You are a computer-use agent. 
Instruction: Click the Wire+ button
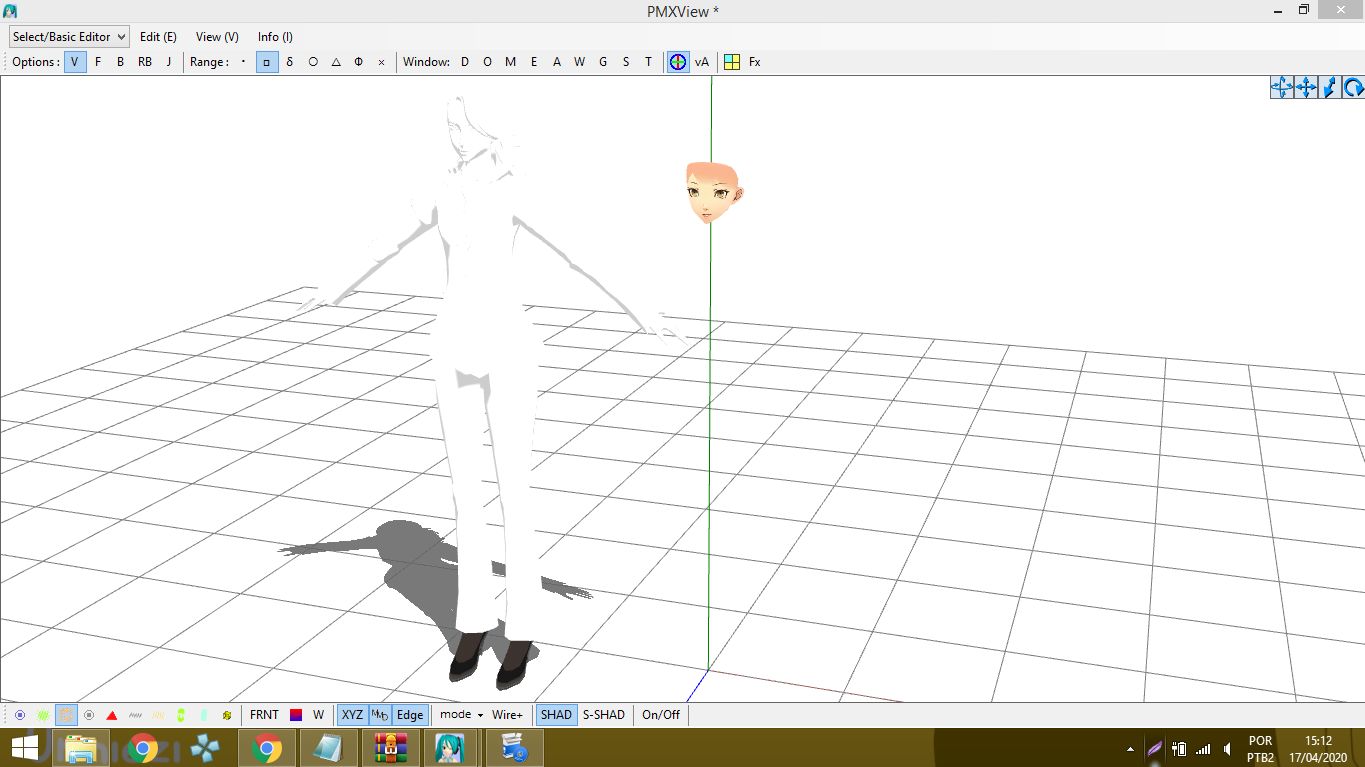pyautogui.click(x=507, y=715)
